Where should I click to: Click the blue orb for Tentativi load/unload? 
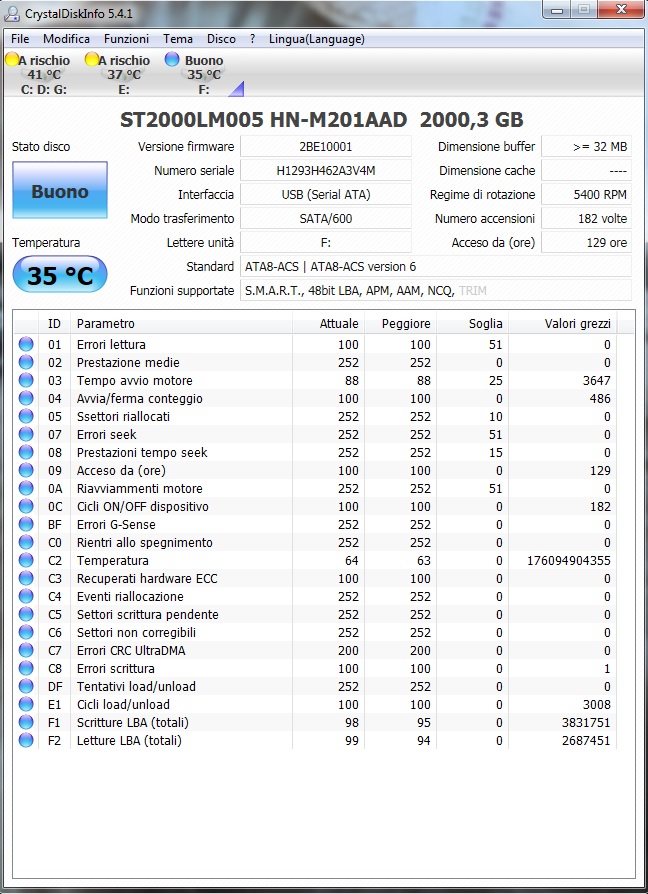pos(26,686)
